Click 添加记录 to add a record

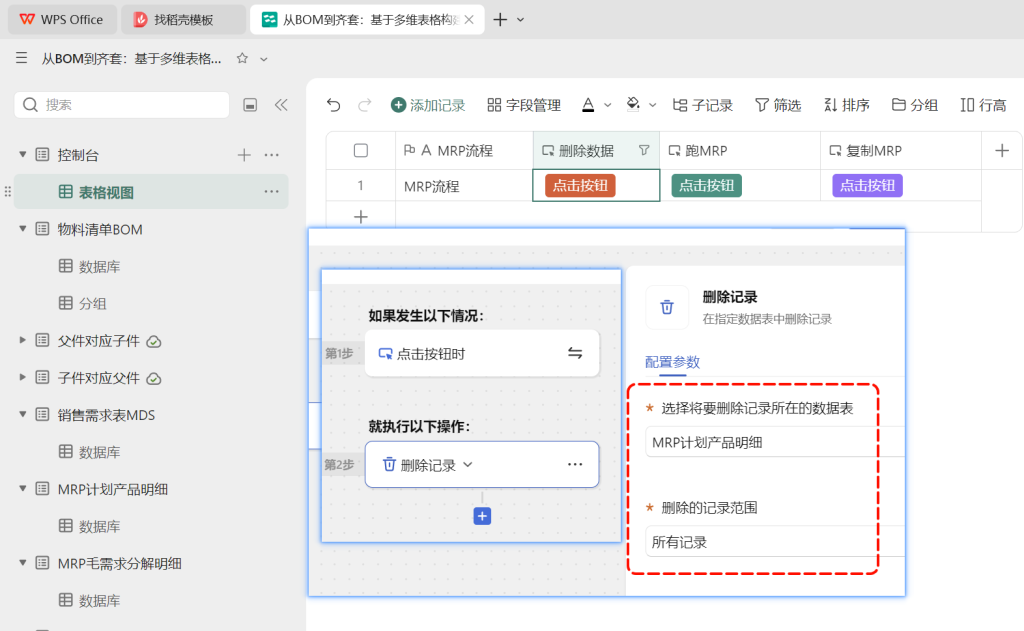[428, 105]
